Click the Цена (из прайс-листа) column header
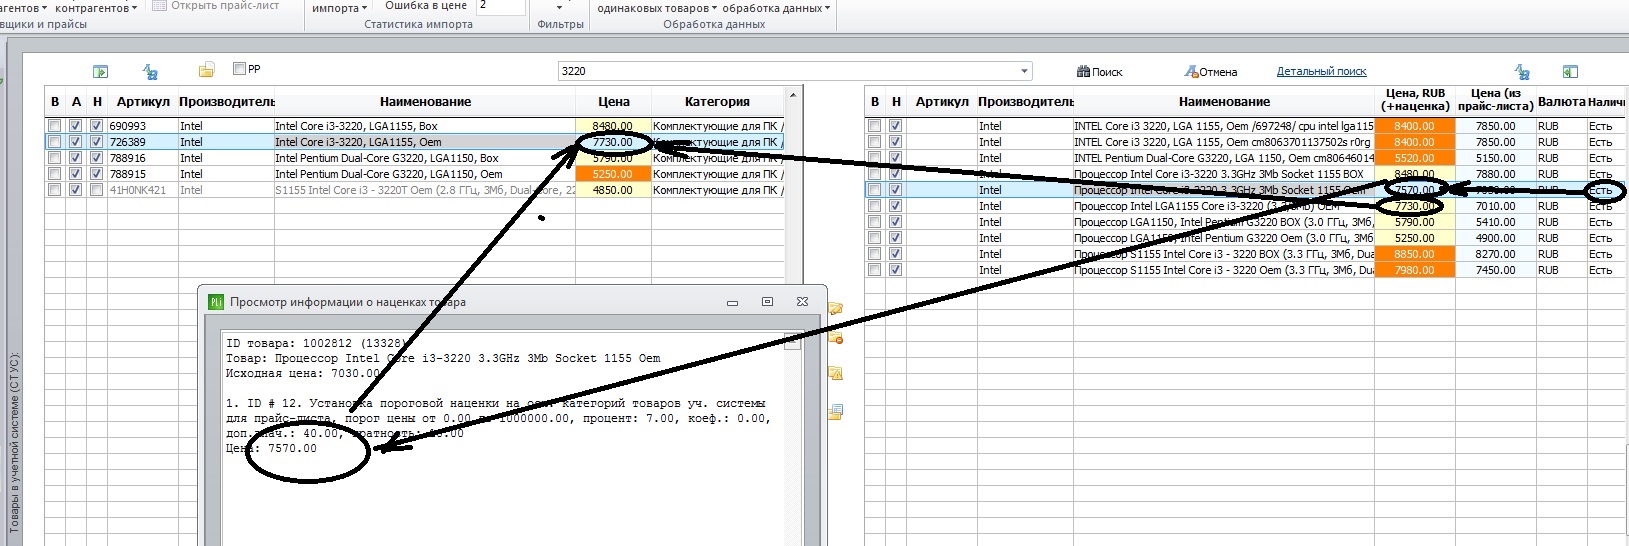Viewport: 1629px width, 546px height. pyautogui.click(x=1495, y=100)
